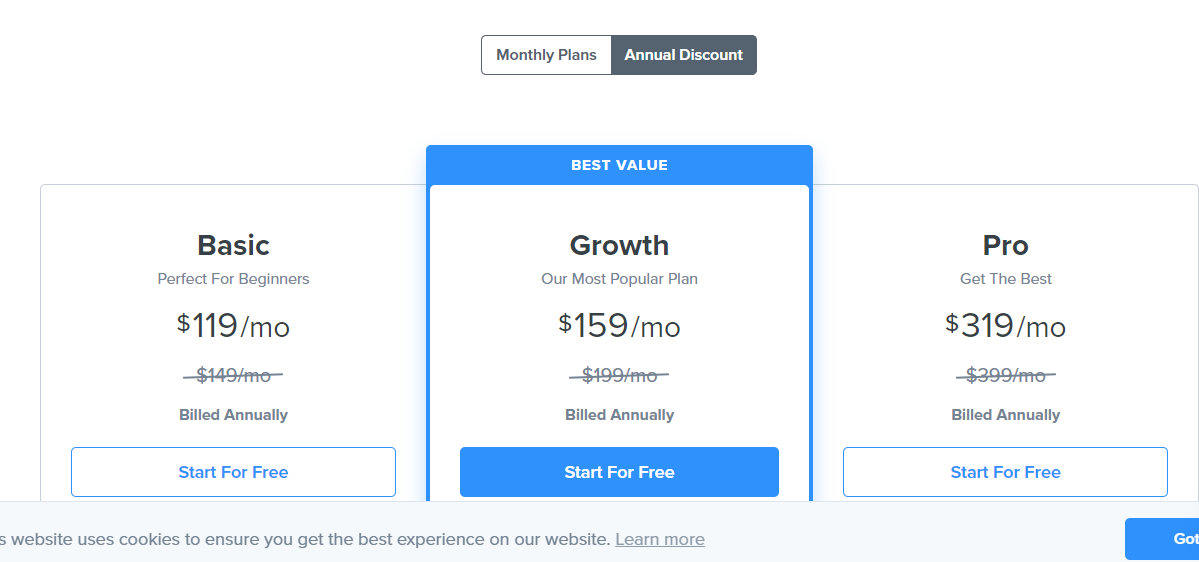The width and height of the screenshot is (1199, 562).
Task: Click the Perfect For Beginners subtitle
Action: tap(233, 279)
